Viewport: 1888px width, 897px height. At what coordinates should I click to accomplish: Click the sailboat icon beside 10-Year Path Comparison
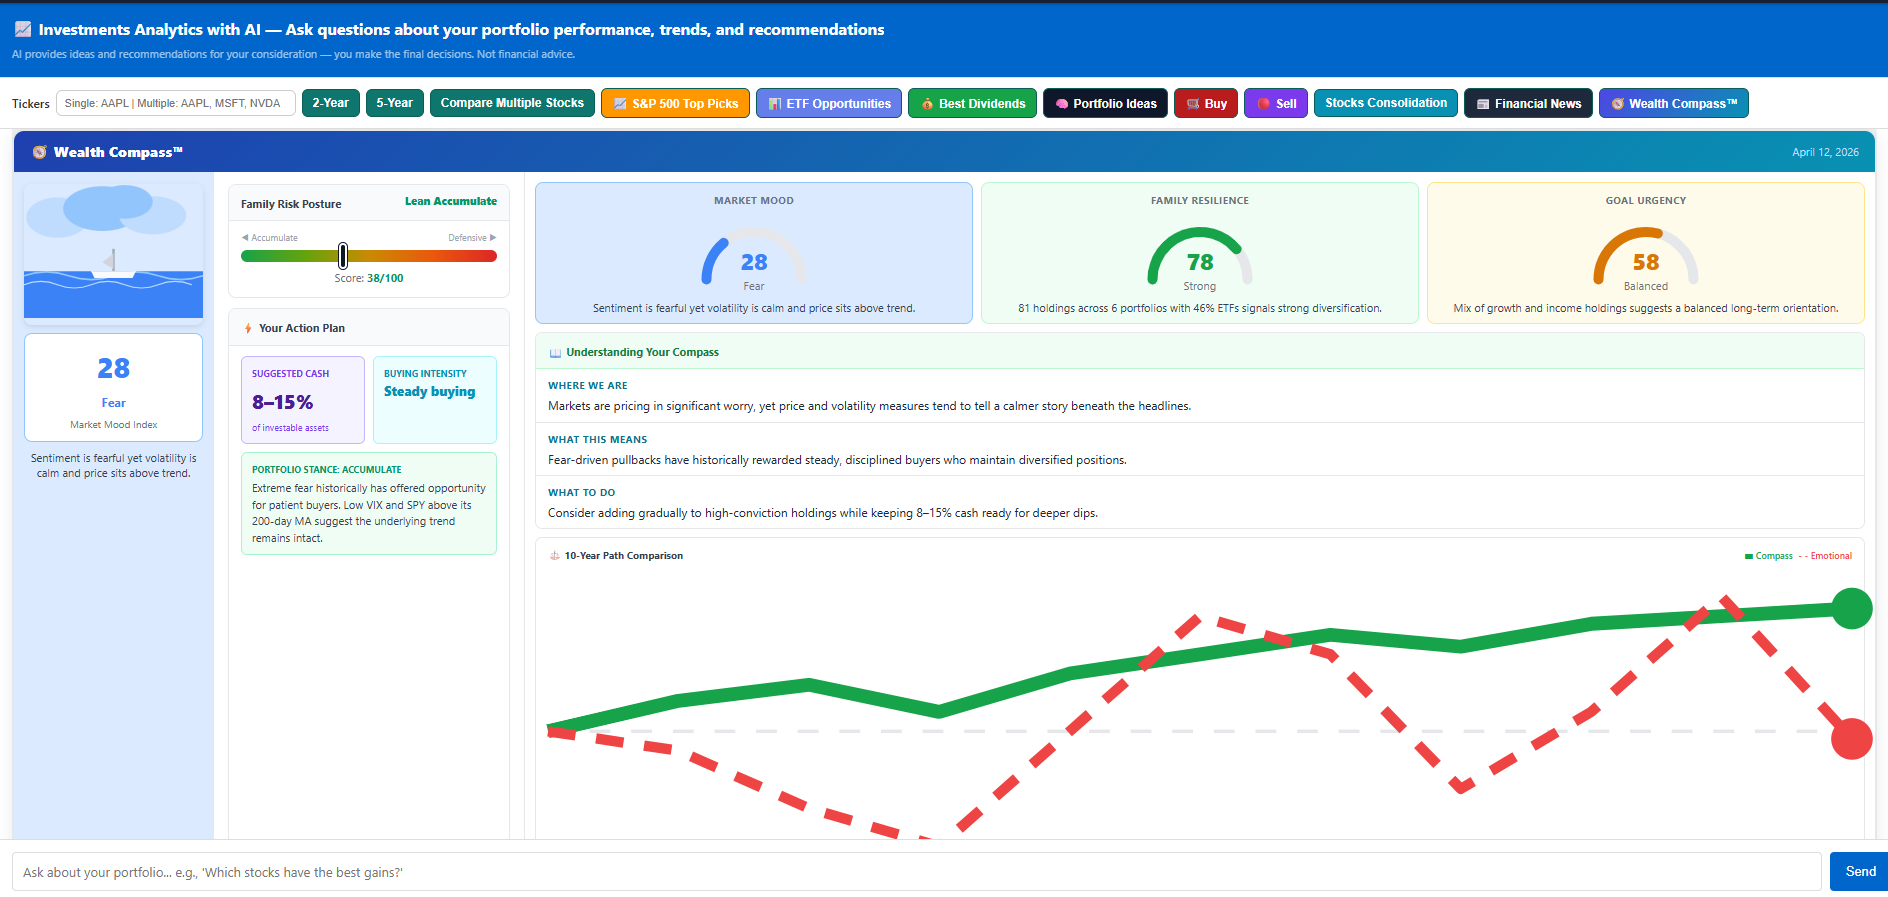click(x=555, y=556)
